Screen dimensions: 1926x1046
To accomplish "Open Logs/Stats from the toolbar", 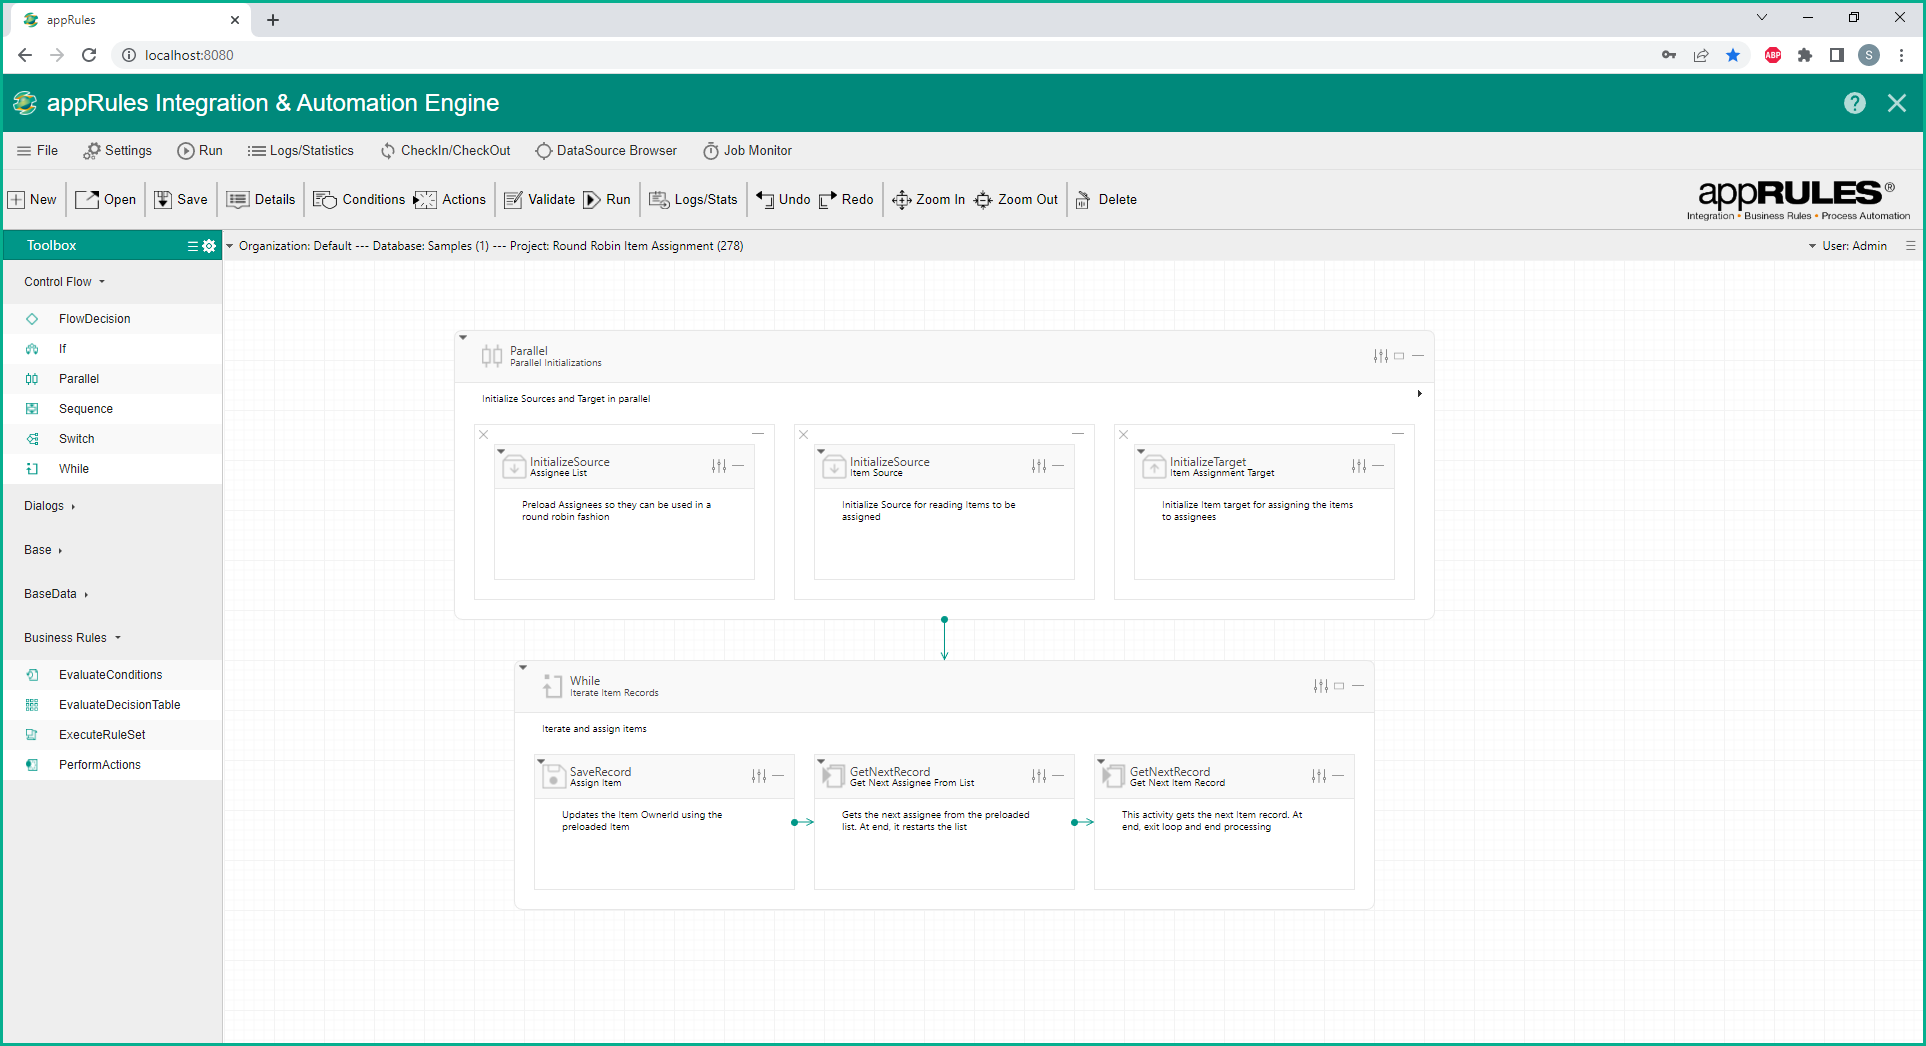I will click(x=694, y=200).
